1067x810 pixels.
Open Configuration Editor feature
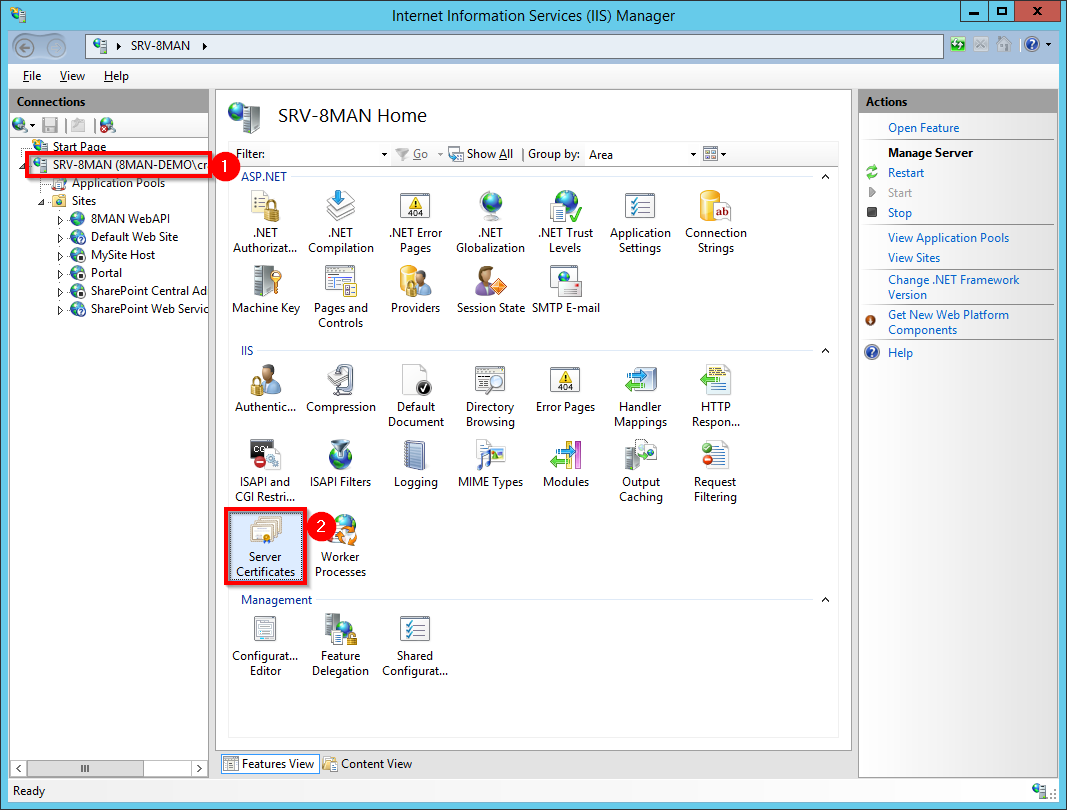tap(265, 645)
